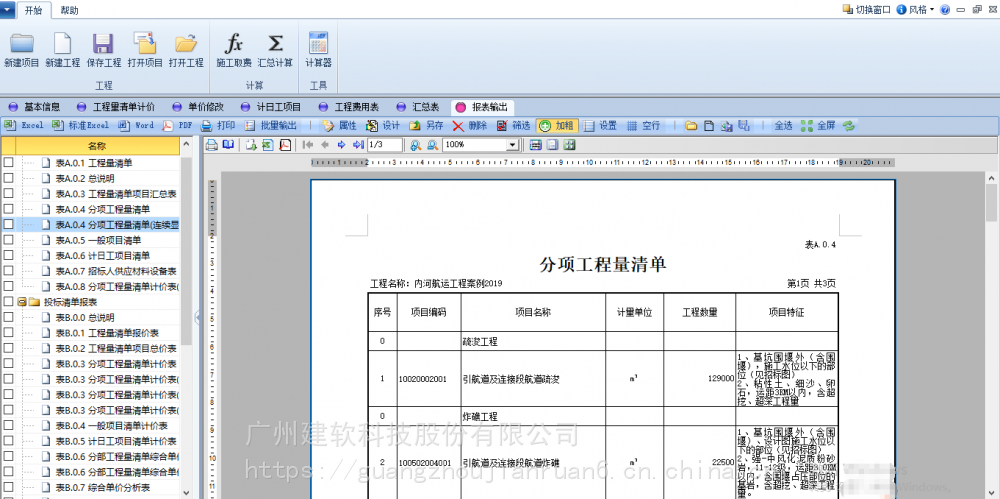Switch to the 帮助 ribbon tab
This screenshot has height=499, width=1000.
(69, 10)
